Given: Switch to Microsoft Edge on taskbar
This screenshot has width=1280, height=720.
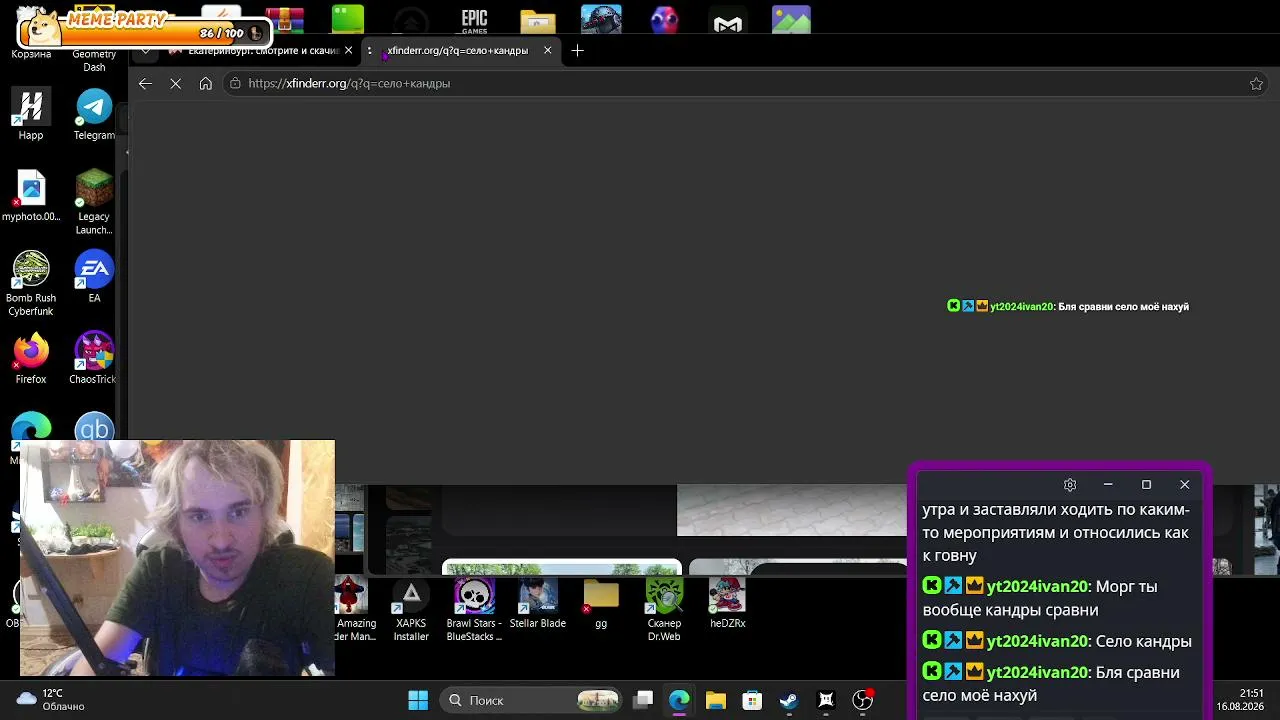Looking at the screenshot, I should 679,700.
